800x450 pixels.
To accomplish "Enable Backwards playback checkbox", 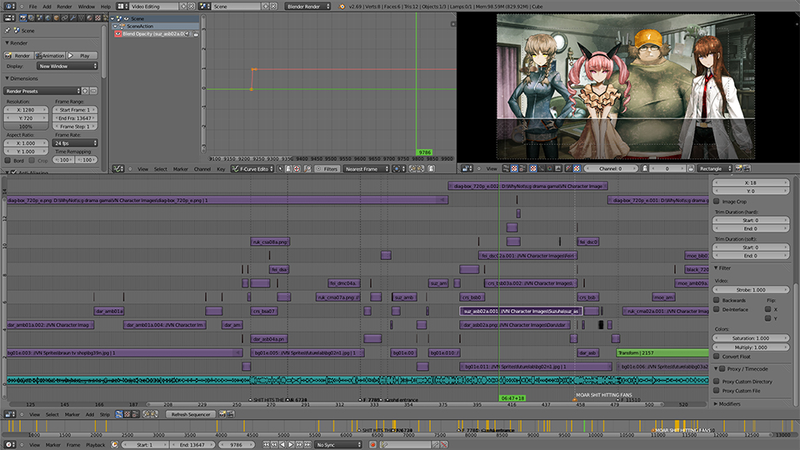I will click(x=717, y=300).
